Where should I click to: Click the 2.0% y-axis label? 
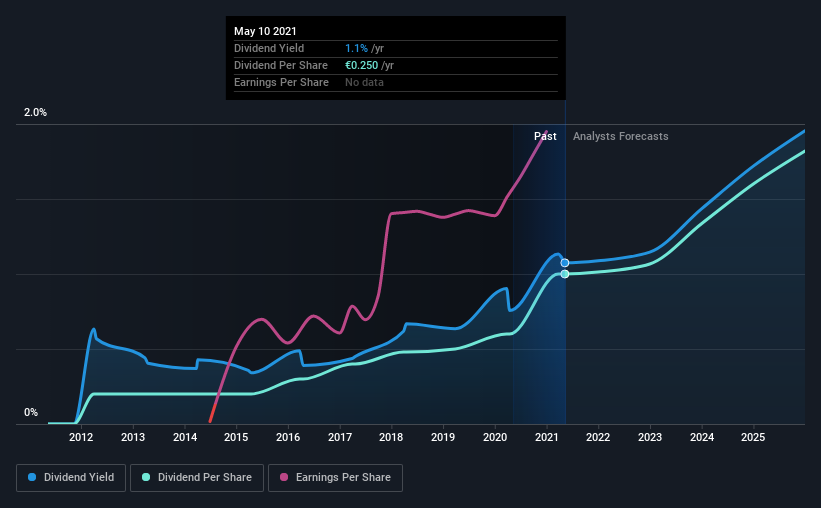(x=35, y=113)
